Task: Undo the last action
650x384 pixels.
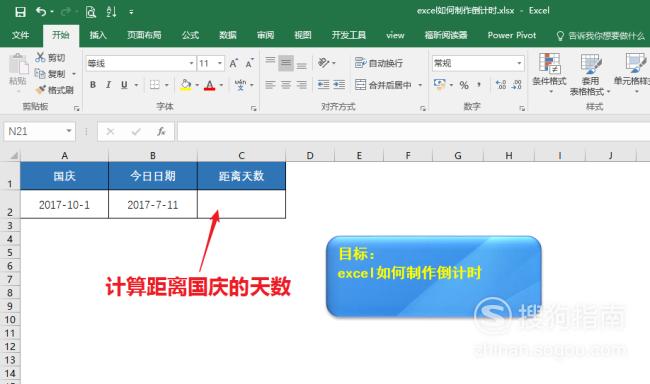Action: 41,12
